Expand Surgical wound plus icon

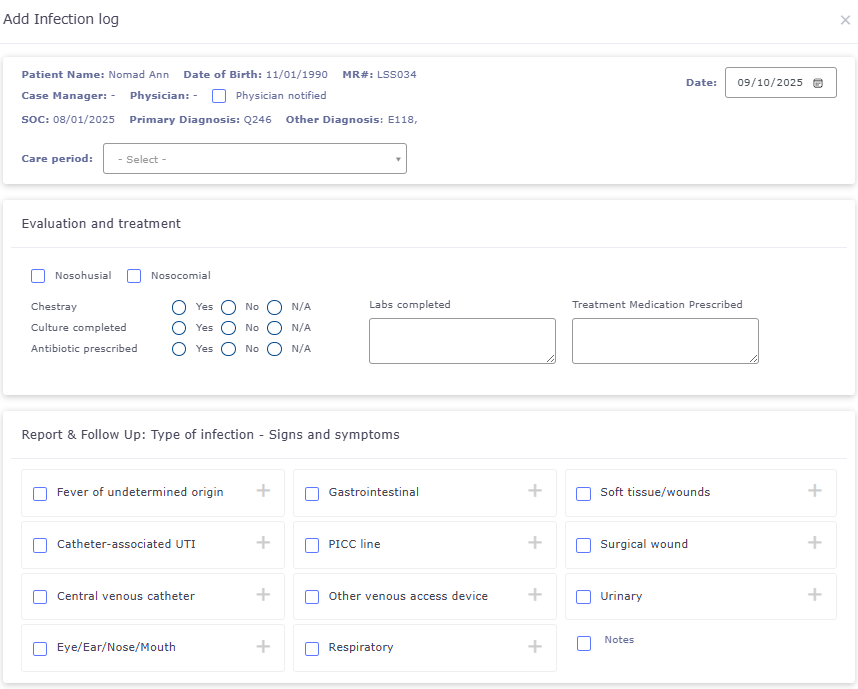pos(814,542)
